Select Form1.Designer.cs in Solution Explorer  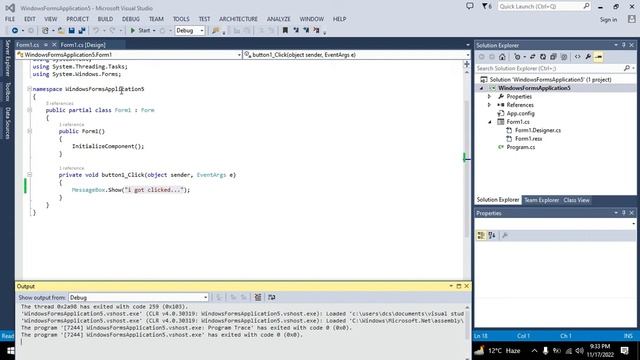click(x=538, y=130)
